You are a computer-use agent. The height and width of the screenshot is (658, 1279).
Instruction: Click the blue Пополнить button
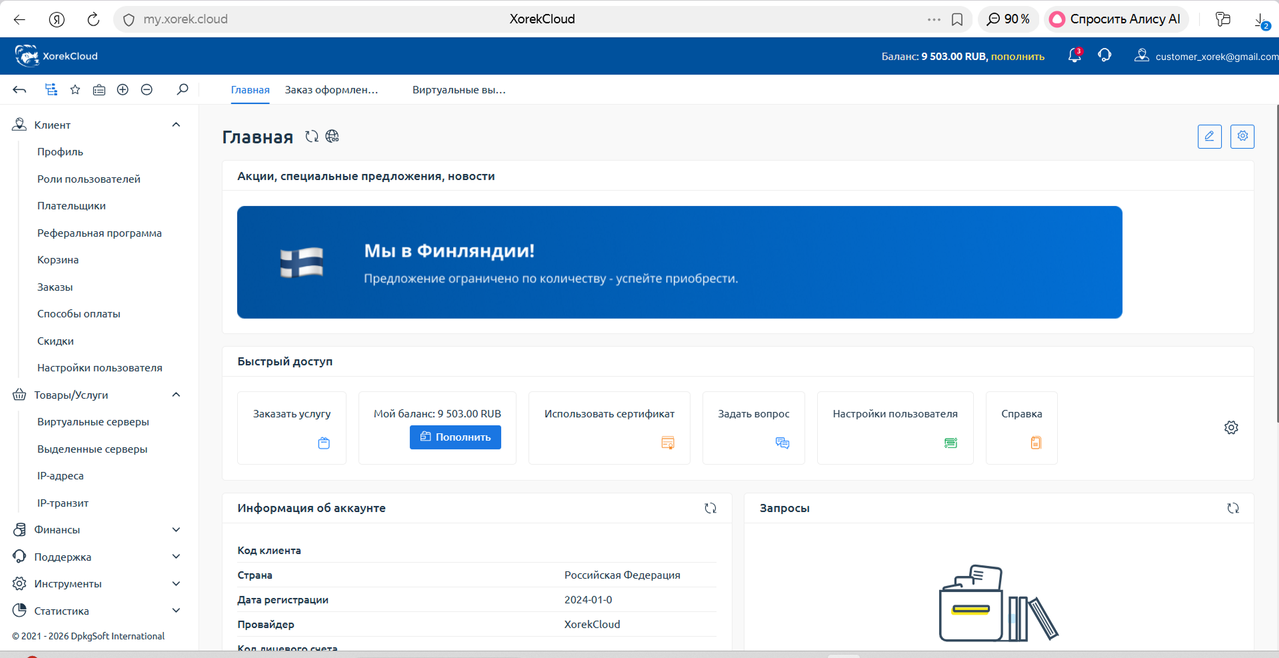455,437
